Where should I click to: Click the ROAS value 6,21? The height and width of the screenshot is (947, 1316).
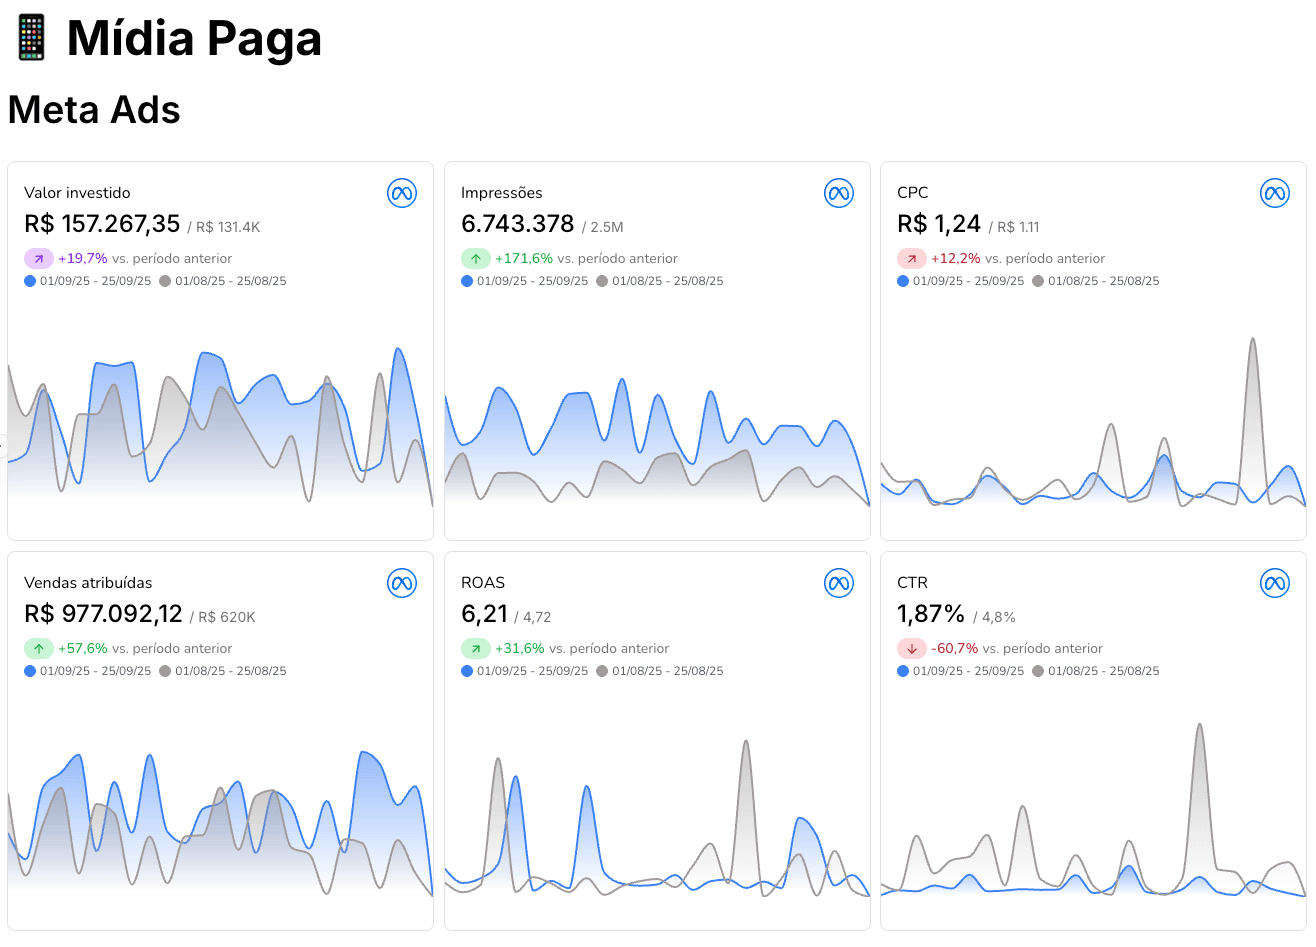coord(484,614)
